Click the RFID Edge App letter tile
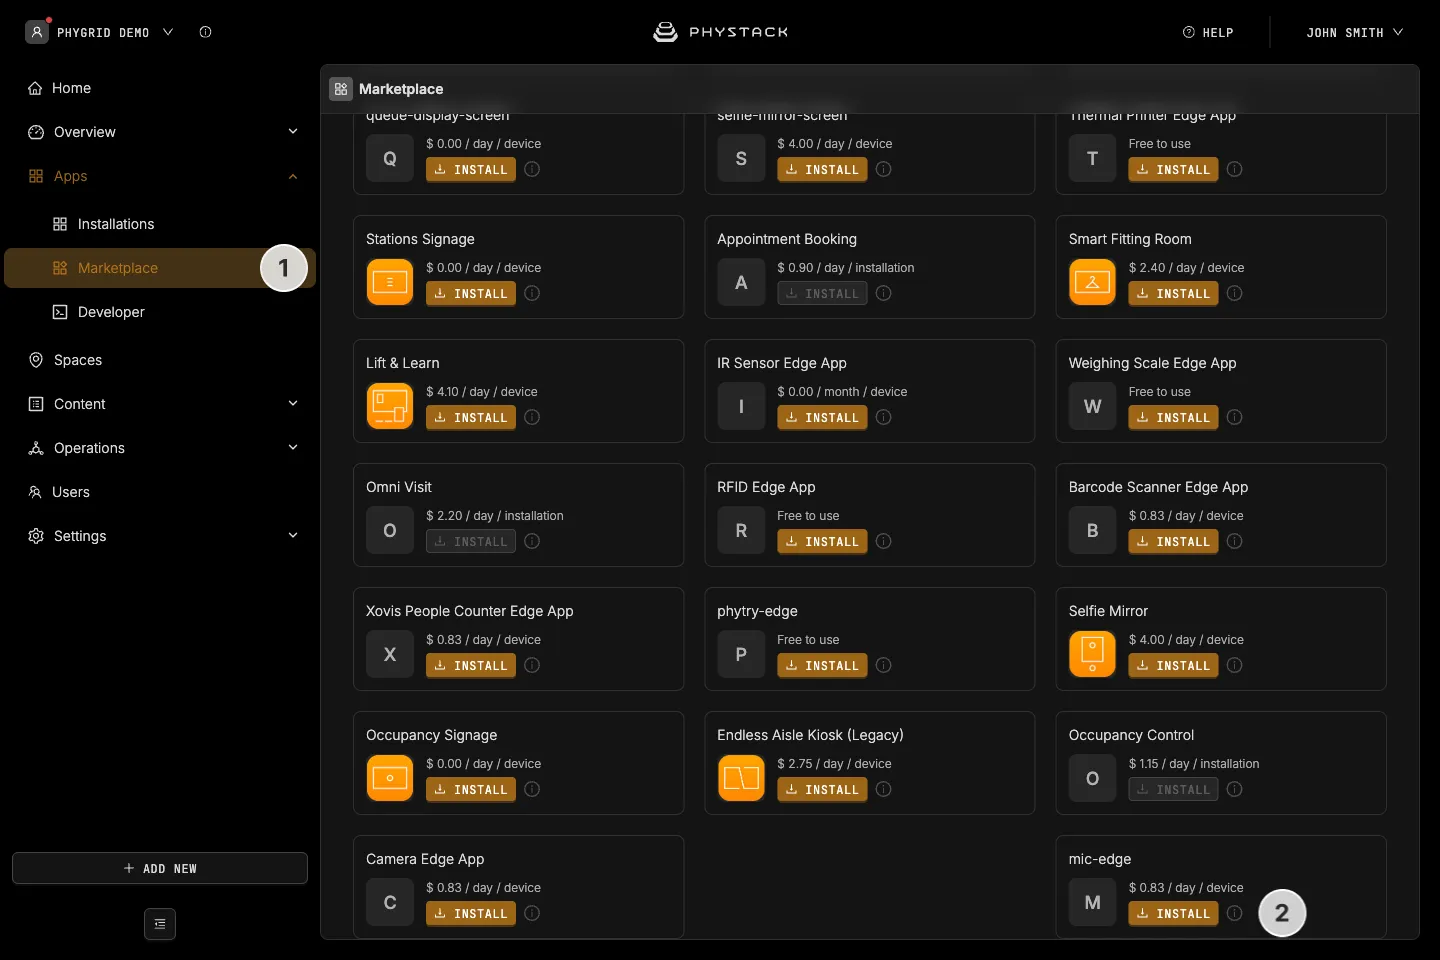Screen dimensions: 1440x960 (741, 530)
